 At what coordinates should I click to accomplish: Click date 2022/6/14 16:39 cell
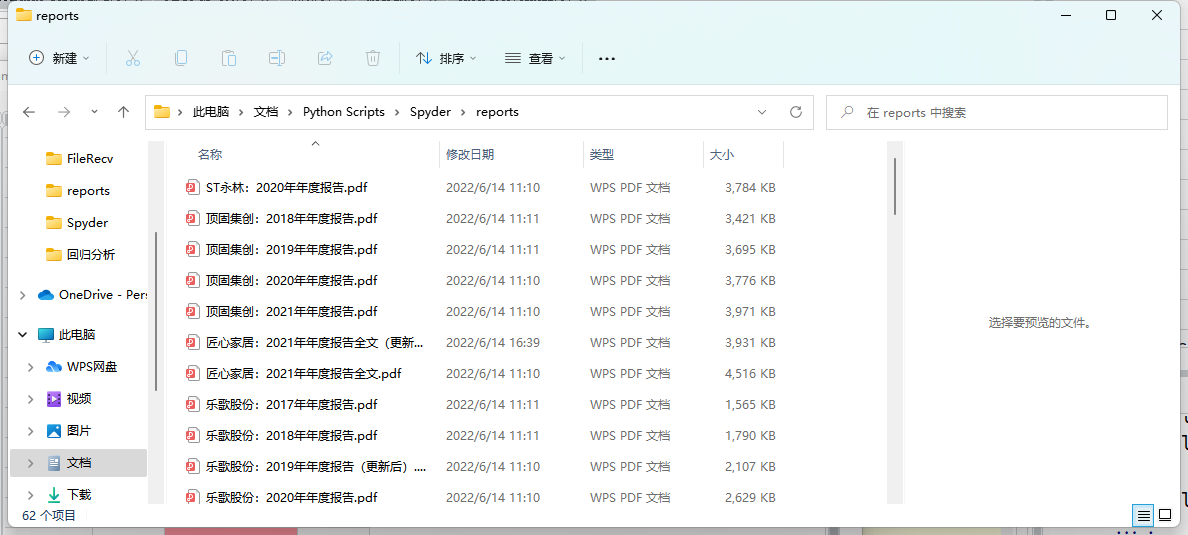pyautogui.click(x=492, y=343)
